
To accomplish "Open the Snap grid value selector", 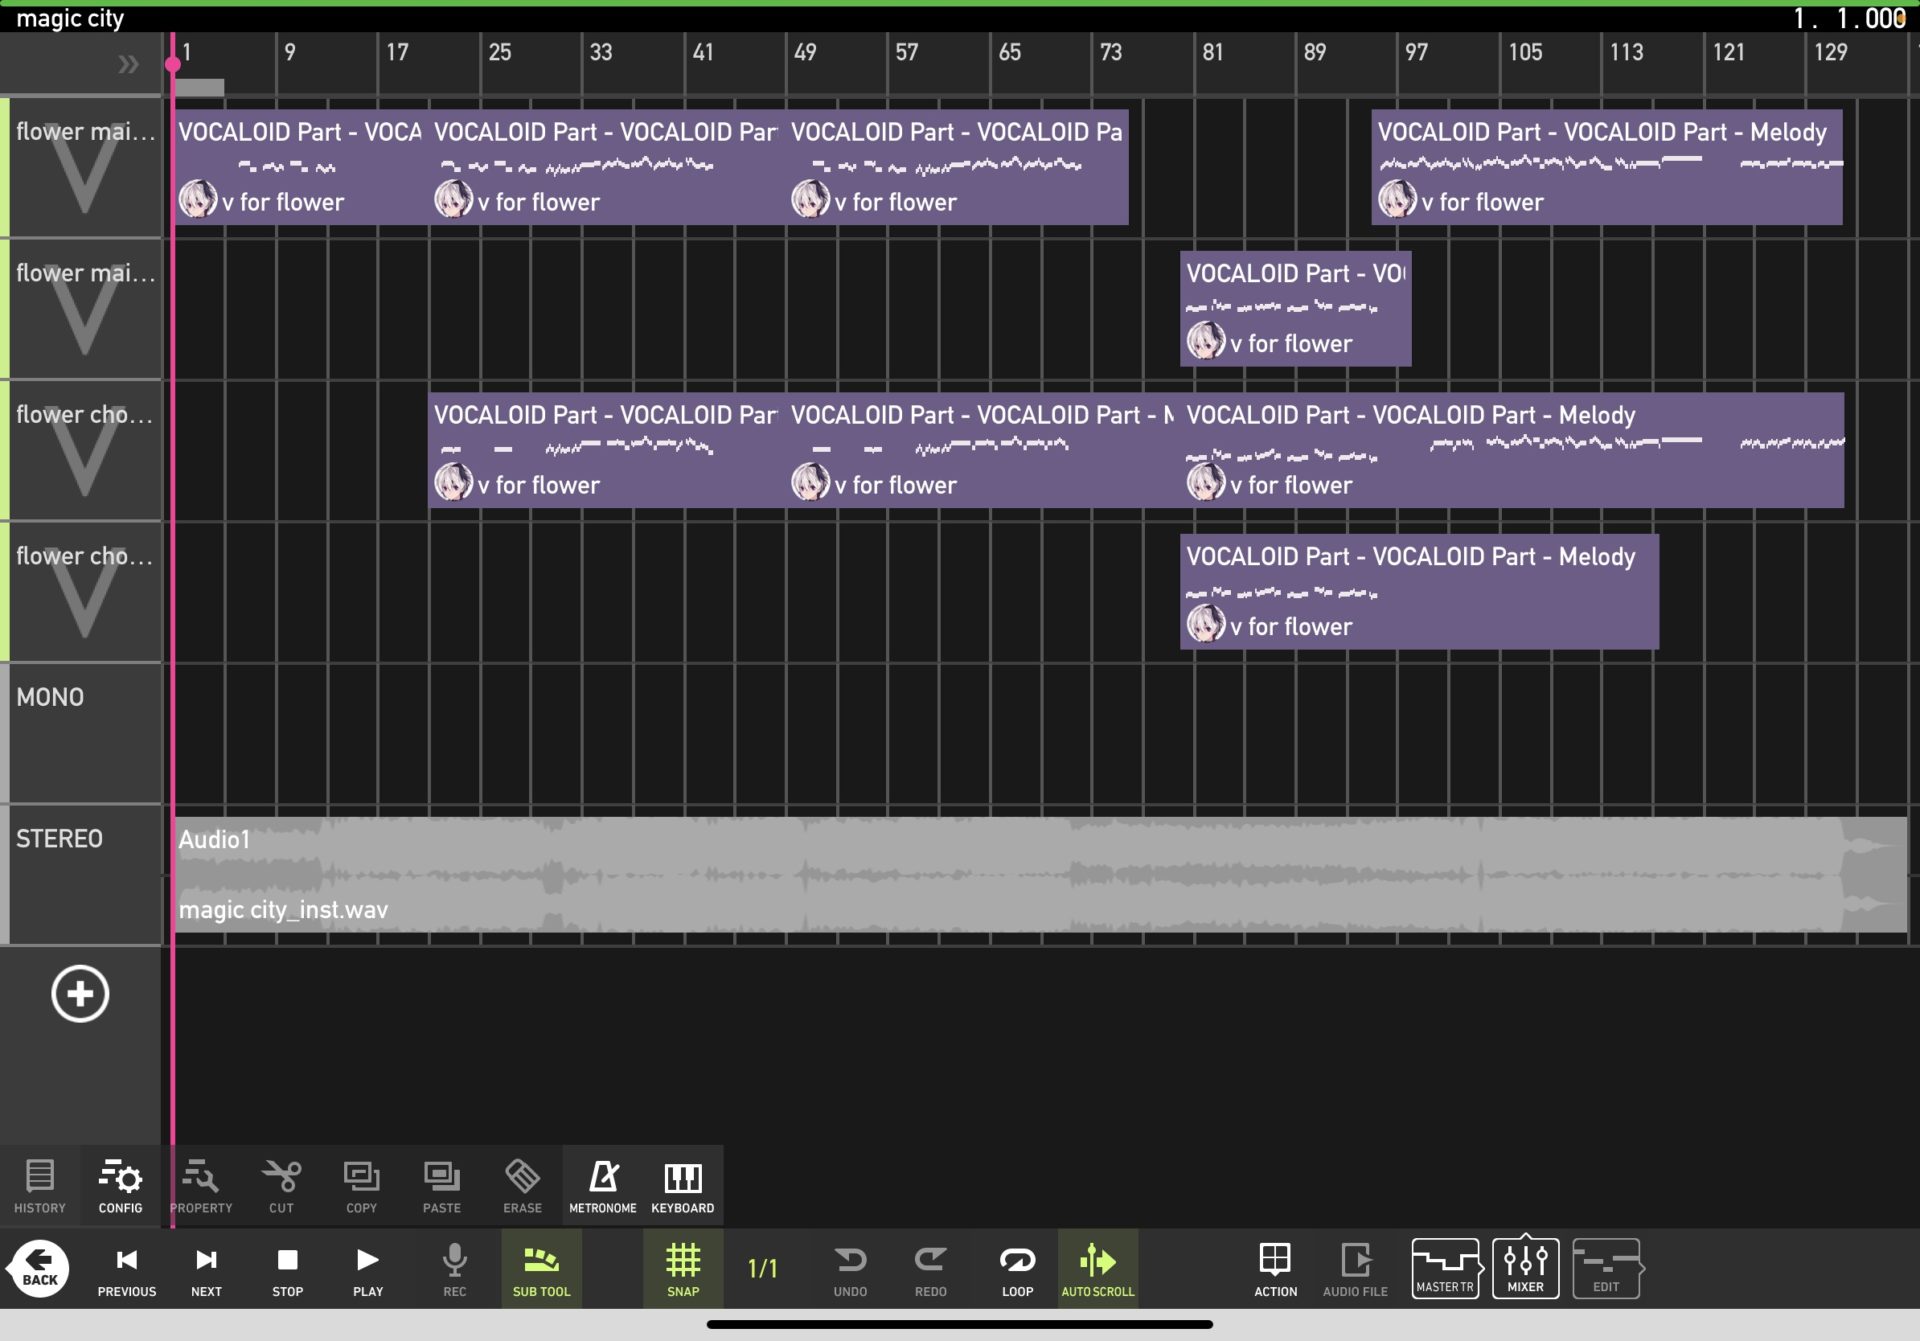I will coord(683,1267).
